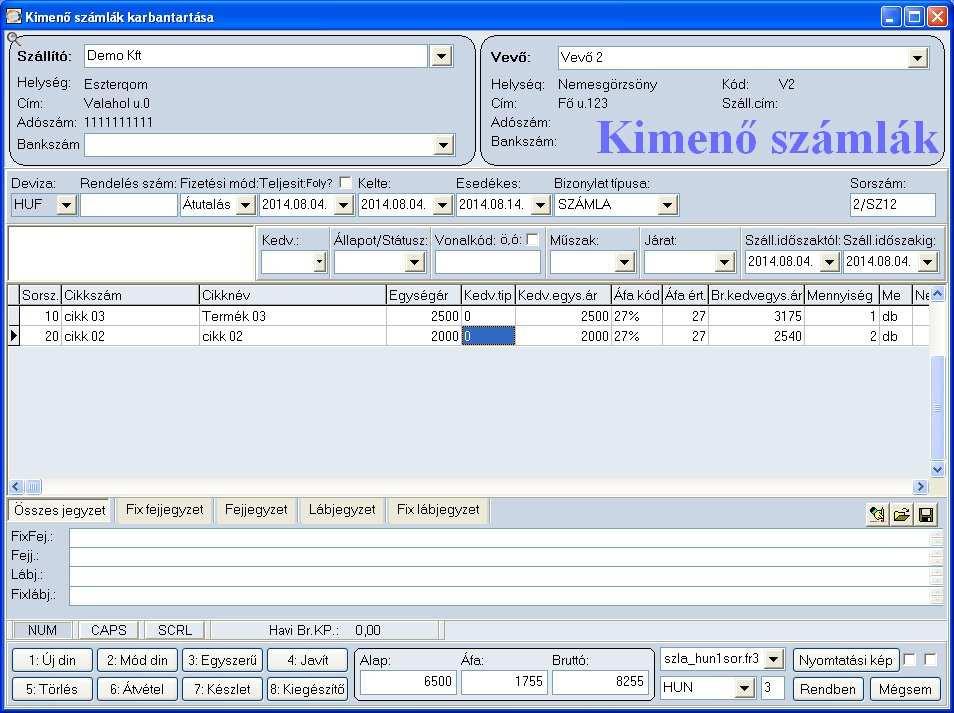
Task: Open the Járat dropdown
Action: click(724, 263)
